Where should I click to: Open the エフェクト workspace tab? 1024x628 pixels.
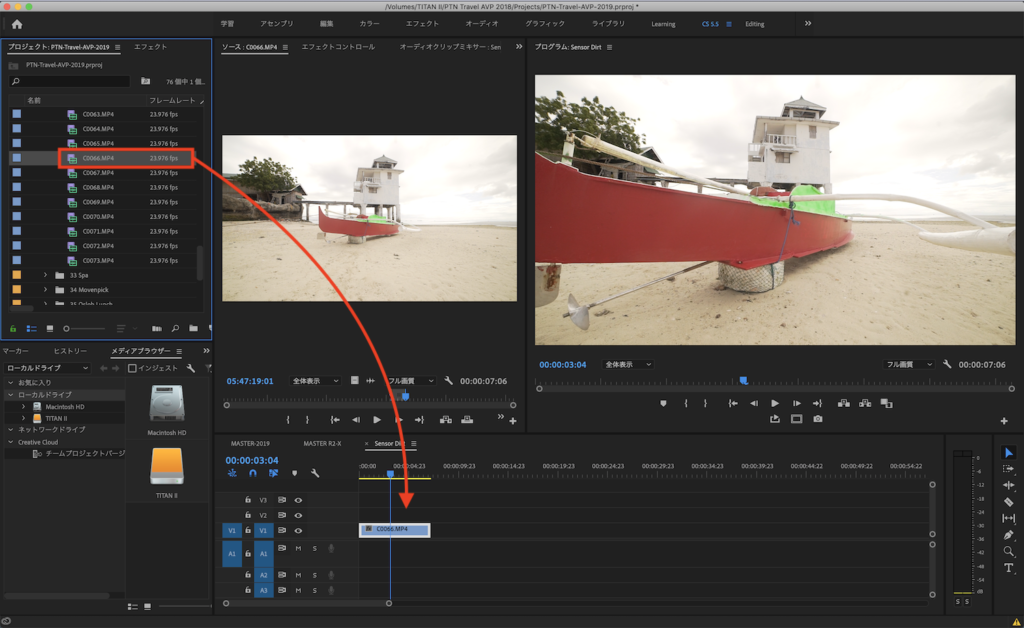pyautogui.click(x=423, y=24)
